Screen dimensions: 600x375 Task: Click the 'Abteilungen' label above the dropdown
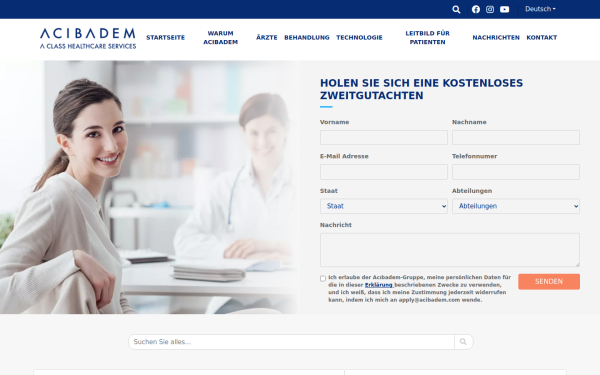(472, 191)
